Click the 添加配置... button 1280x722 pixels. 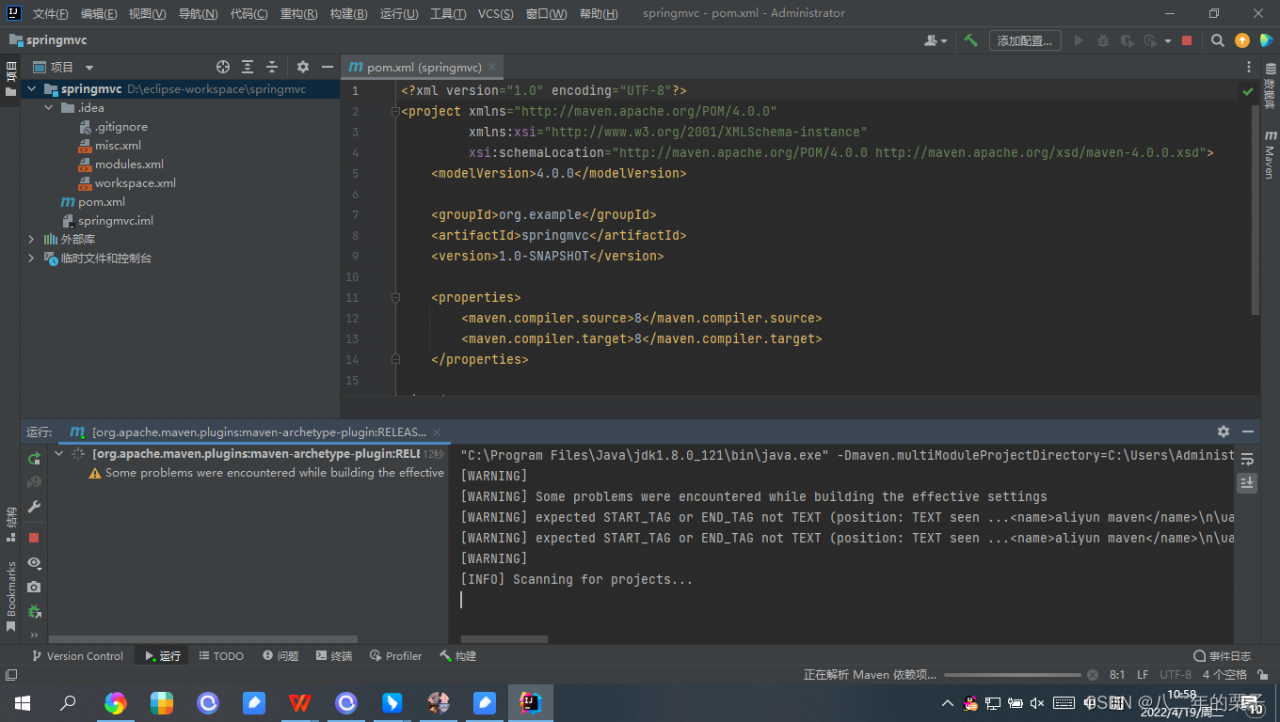1025,41
